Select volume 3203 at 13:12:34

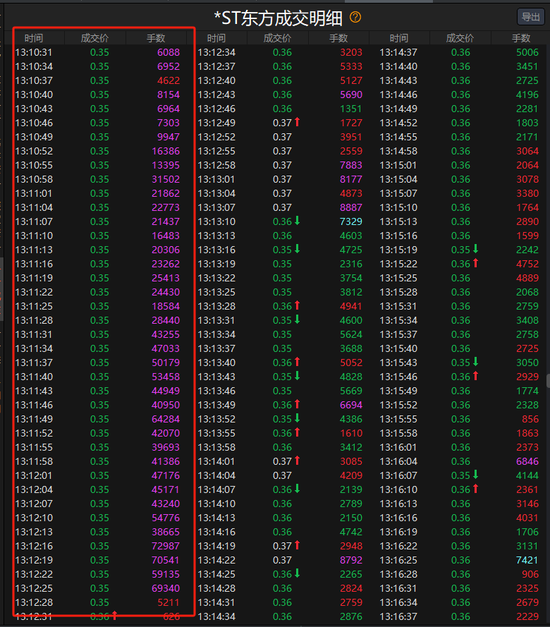coord(351,52)
